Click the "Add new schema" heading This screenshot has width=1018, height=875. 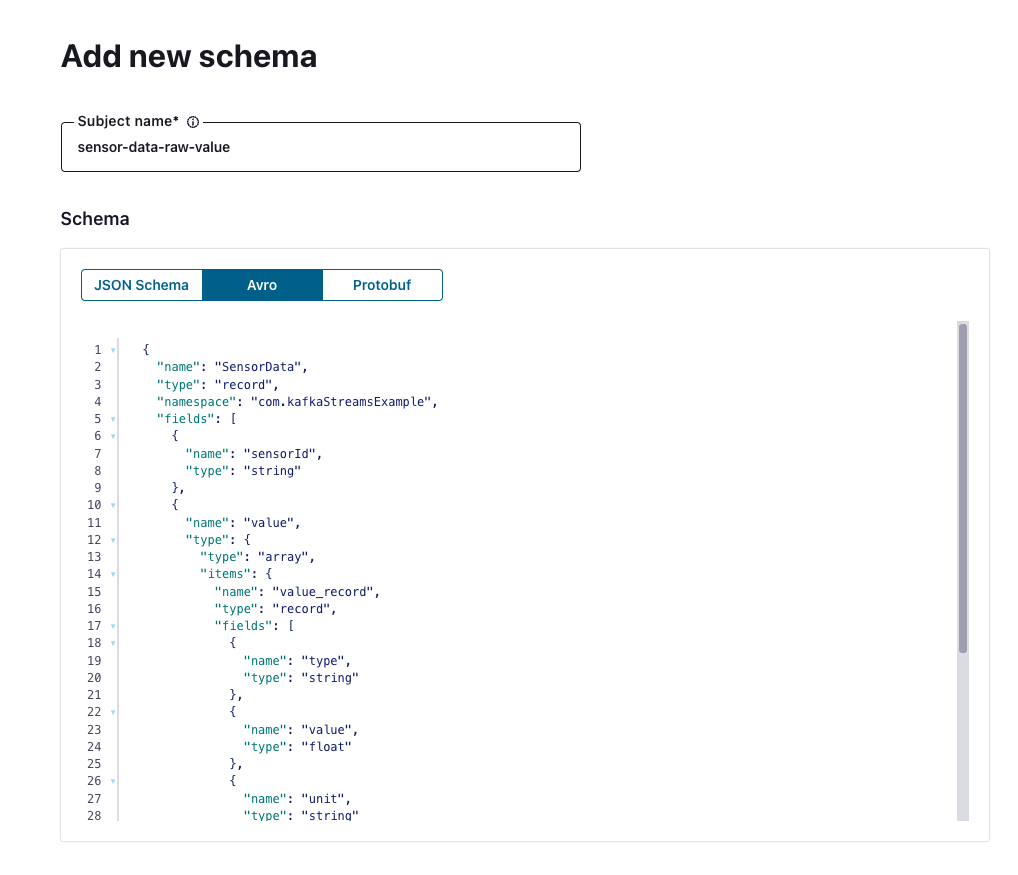tap(189, 56)
